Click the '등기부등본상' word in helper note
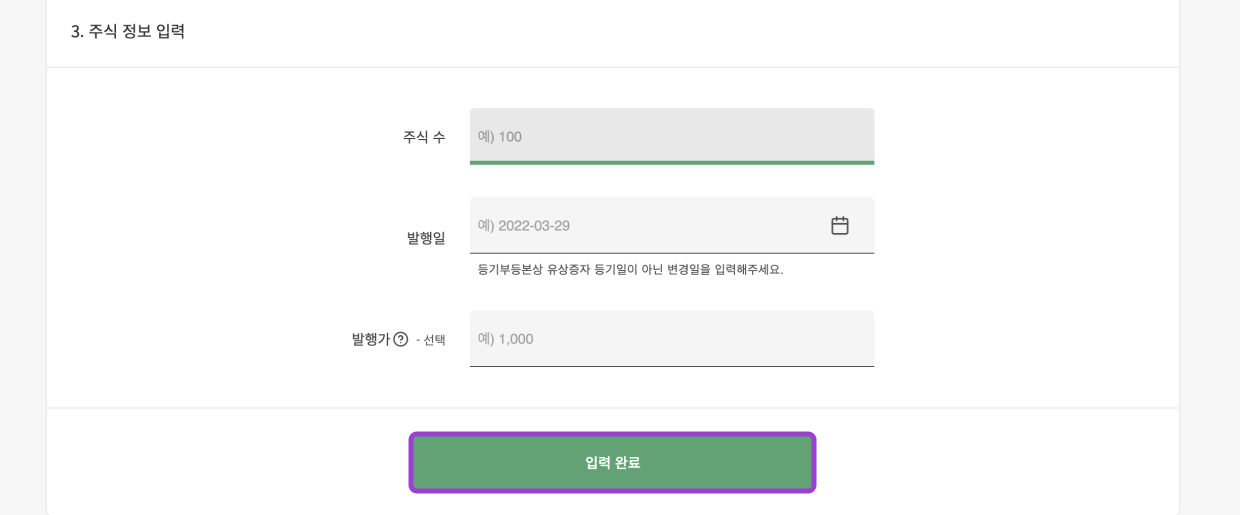1240x515 pixels. 510,270
